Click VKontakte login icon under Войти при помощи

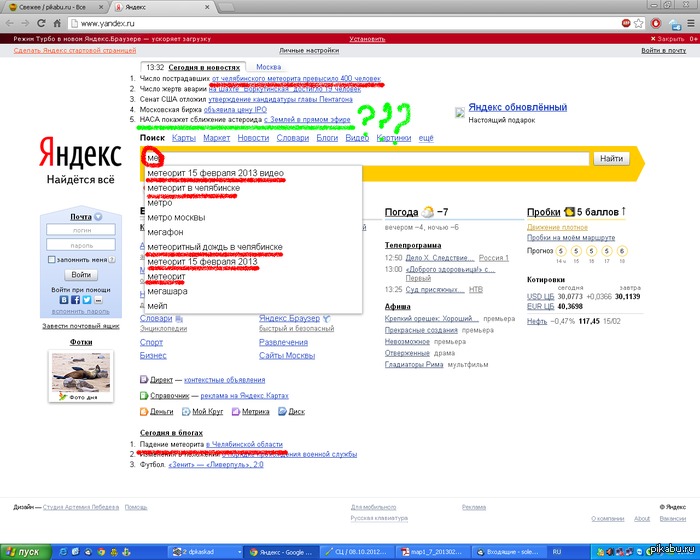pyautogui.click(x=62, y=300)
